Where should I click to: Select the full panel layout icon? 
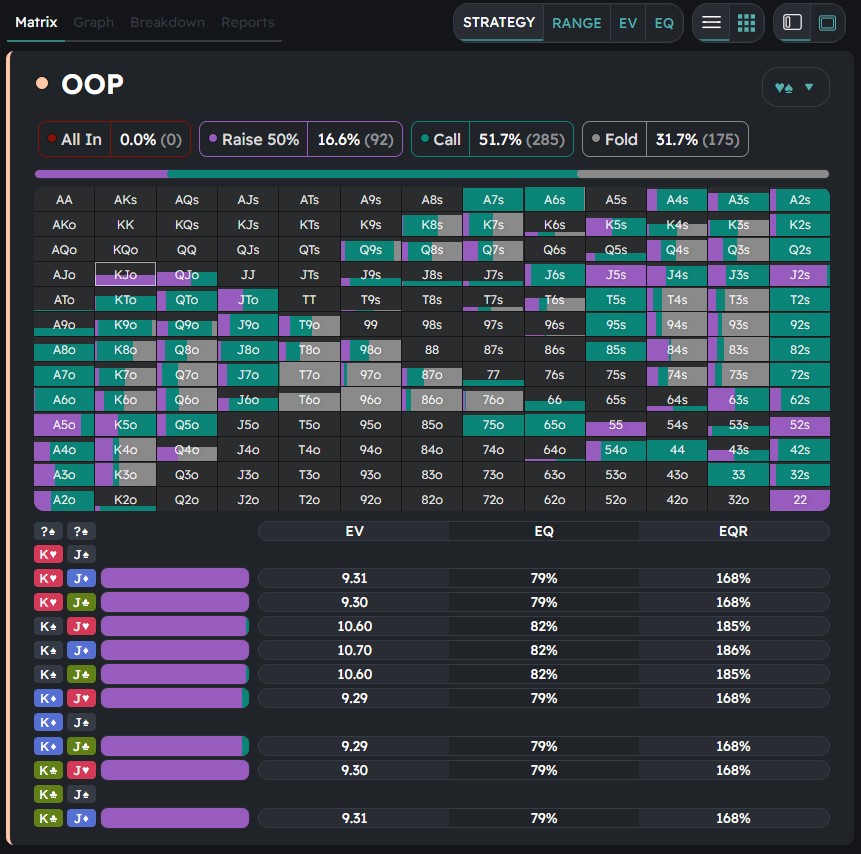tap(827, 23)
